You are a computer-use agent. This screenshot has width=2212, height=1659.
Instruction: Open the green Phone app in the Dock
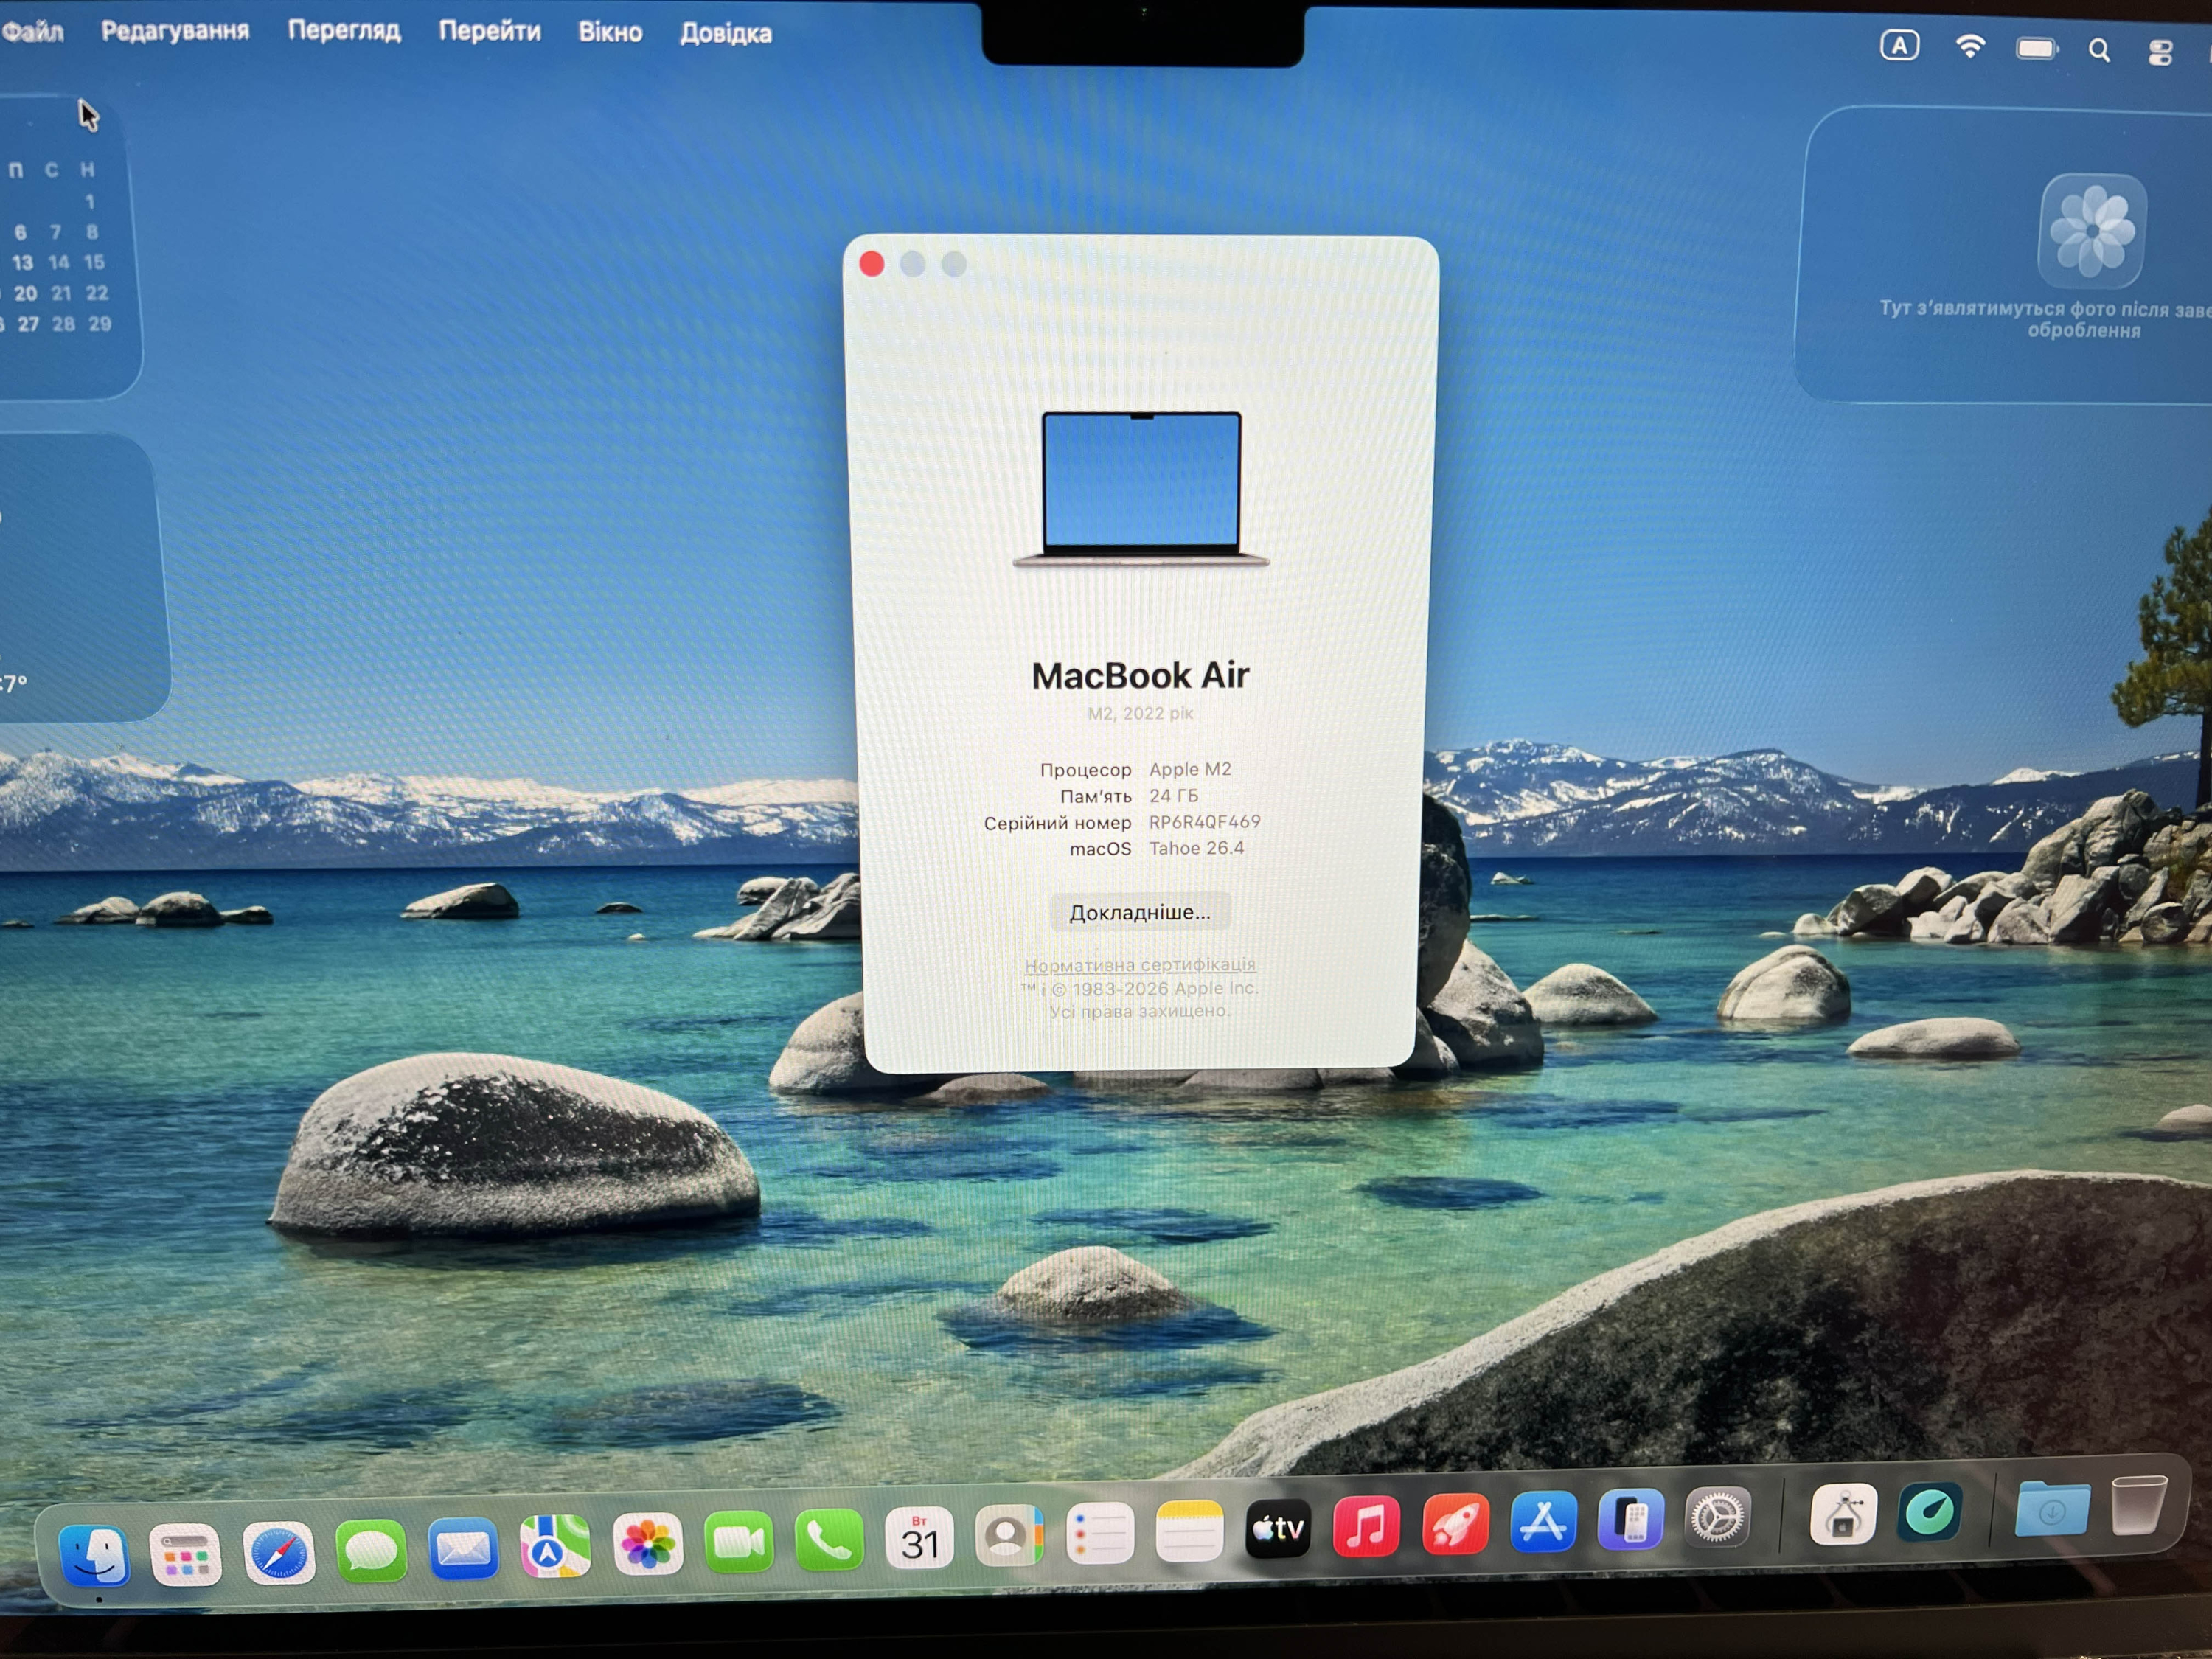coord(829,1539)
